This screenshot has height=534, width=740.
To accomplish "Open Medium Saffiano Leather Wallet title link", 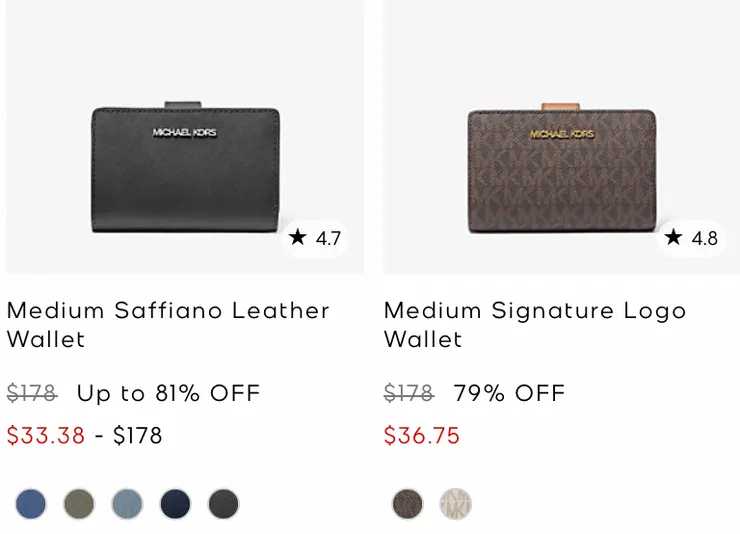I will pos(168,325).
